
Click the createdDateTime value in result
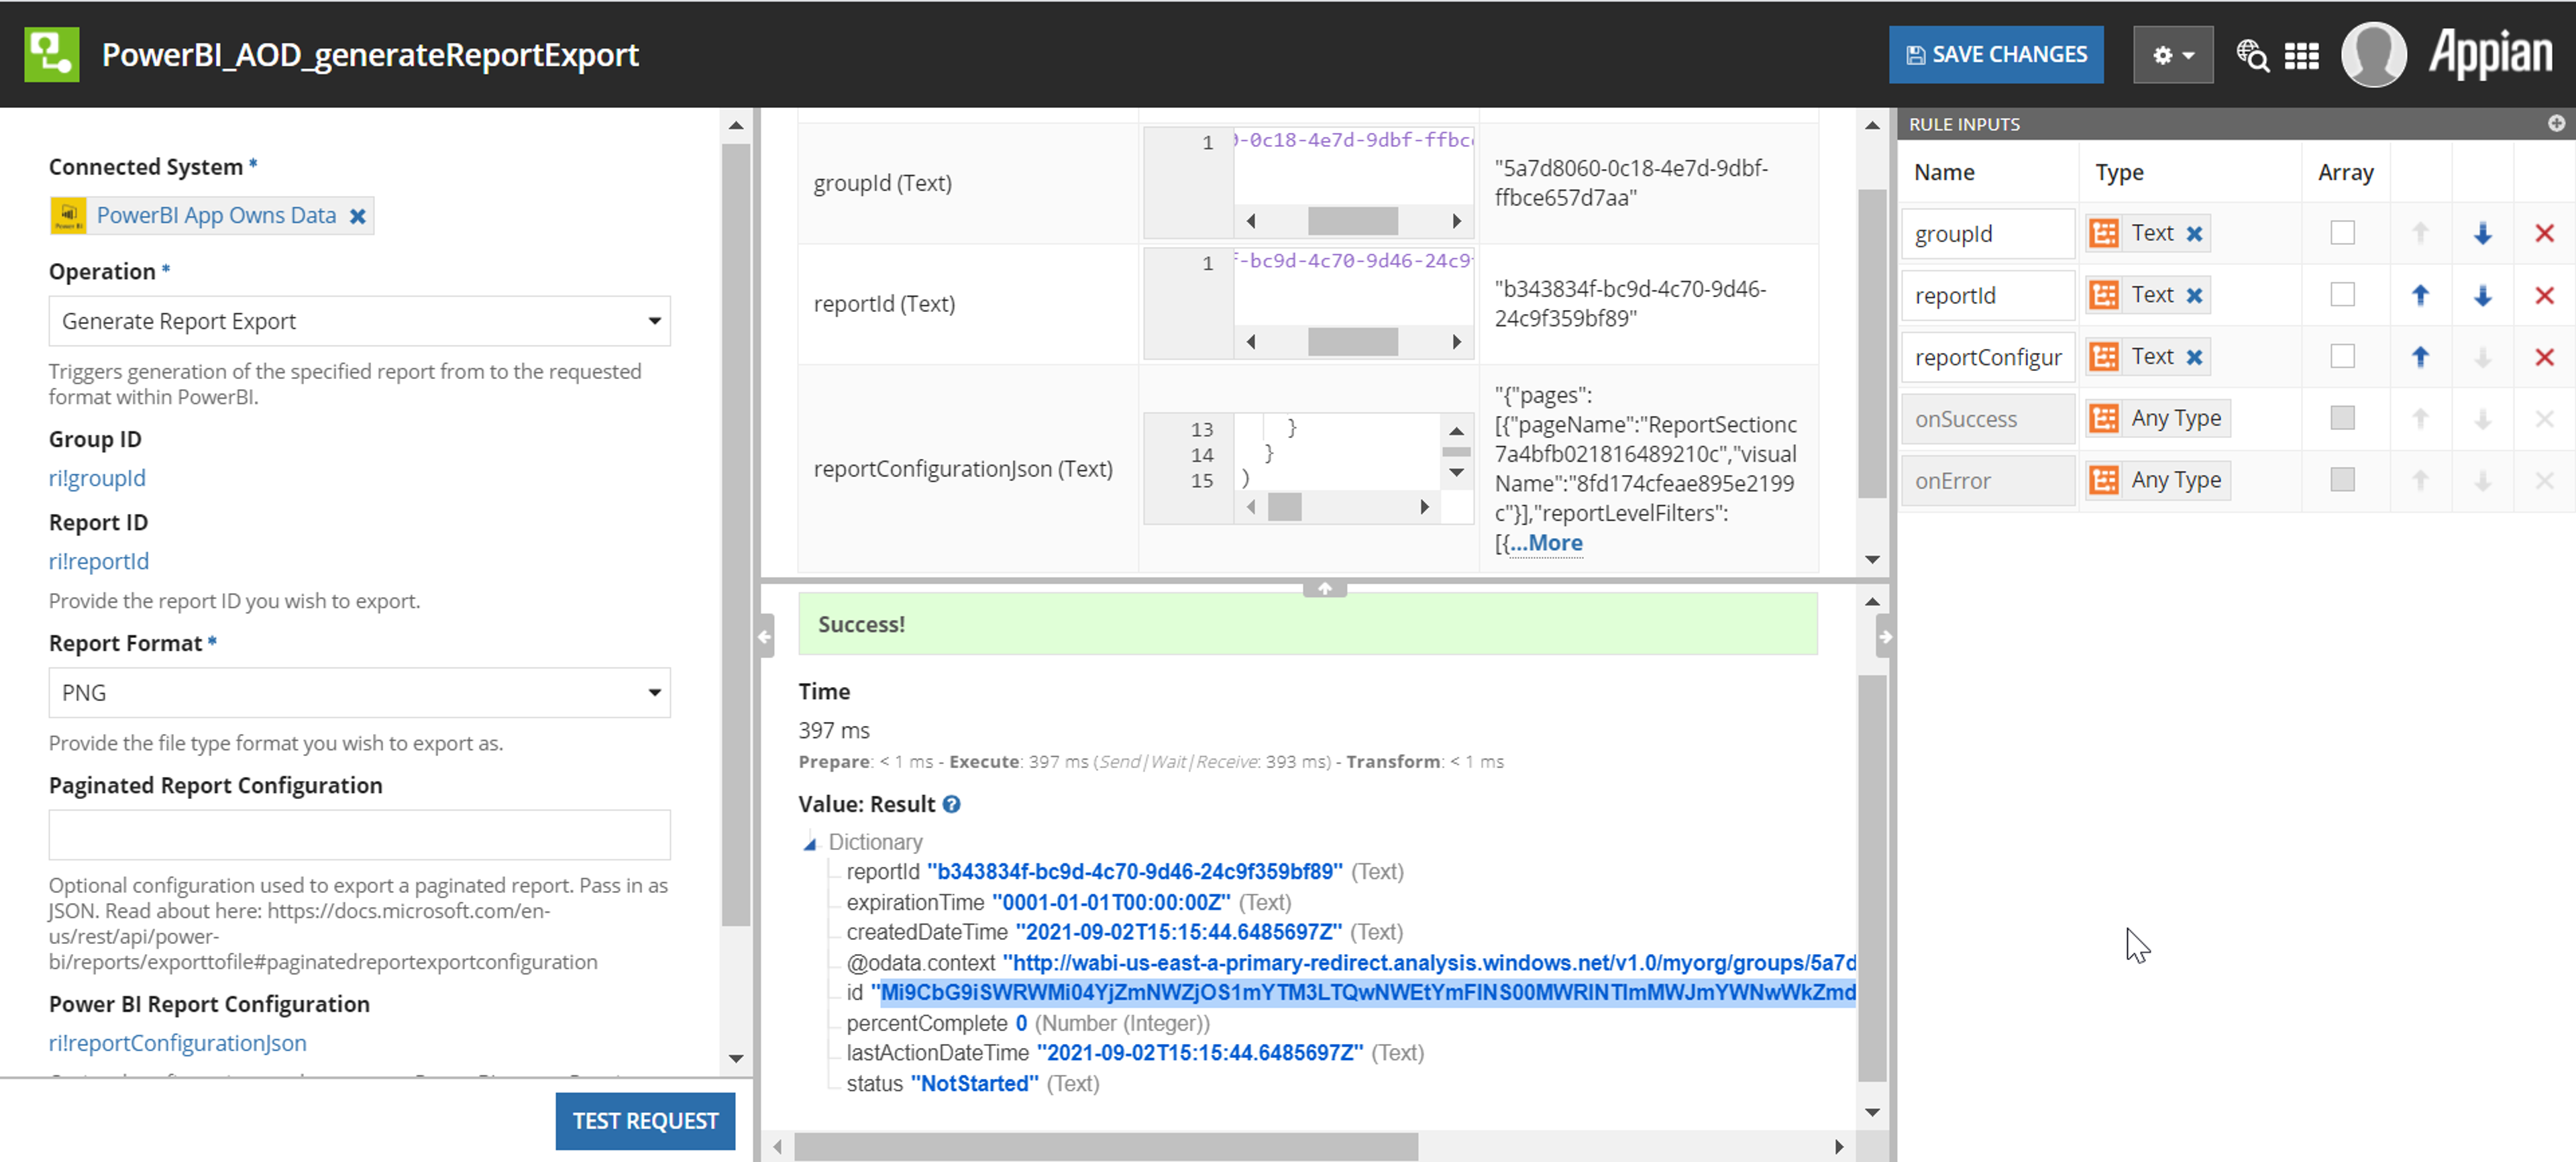tap(1178, 932)
